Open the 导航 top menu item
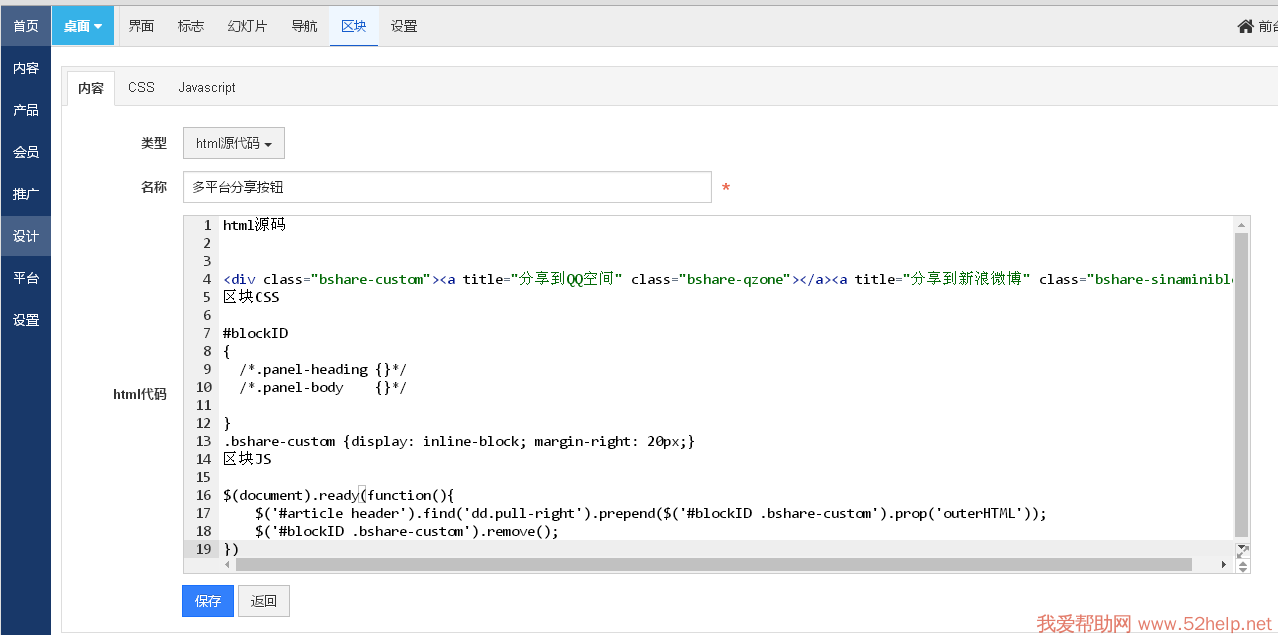1278x635 pixels. (304, 26)
